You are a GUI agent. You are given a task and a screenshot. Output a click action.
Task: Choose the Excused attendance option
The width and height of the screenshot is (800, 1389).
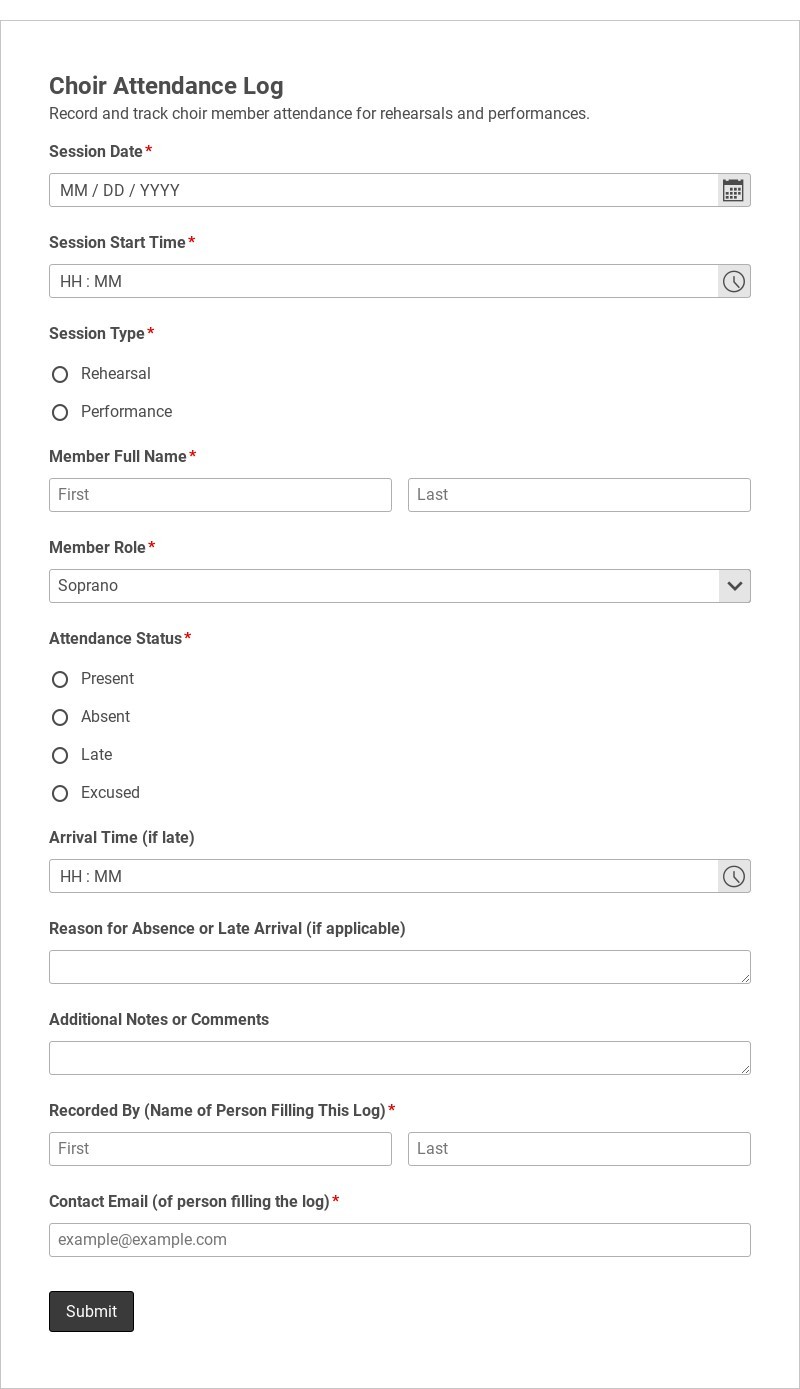[x=60, y=793]
